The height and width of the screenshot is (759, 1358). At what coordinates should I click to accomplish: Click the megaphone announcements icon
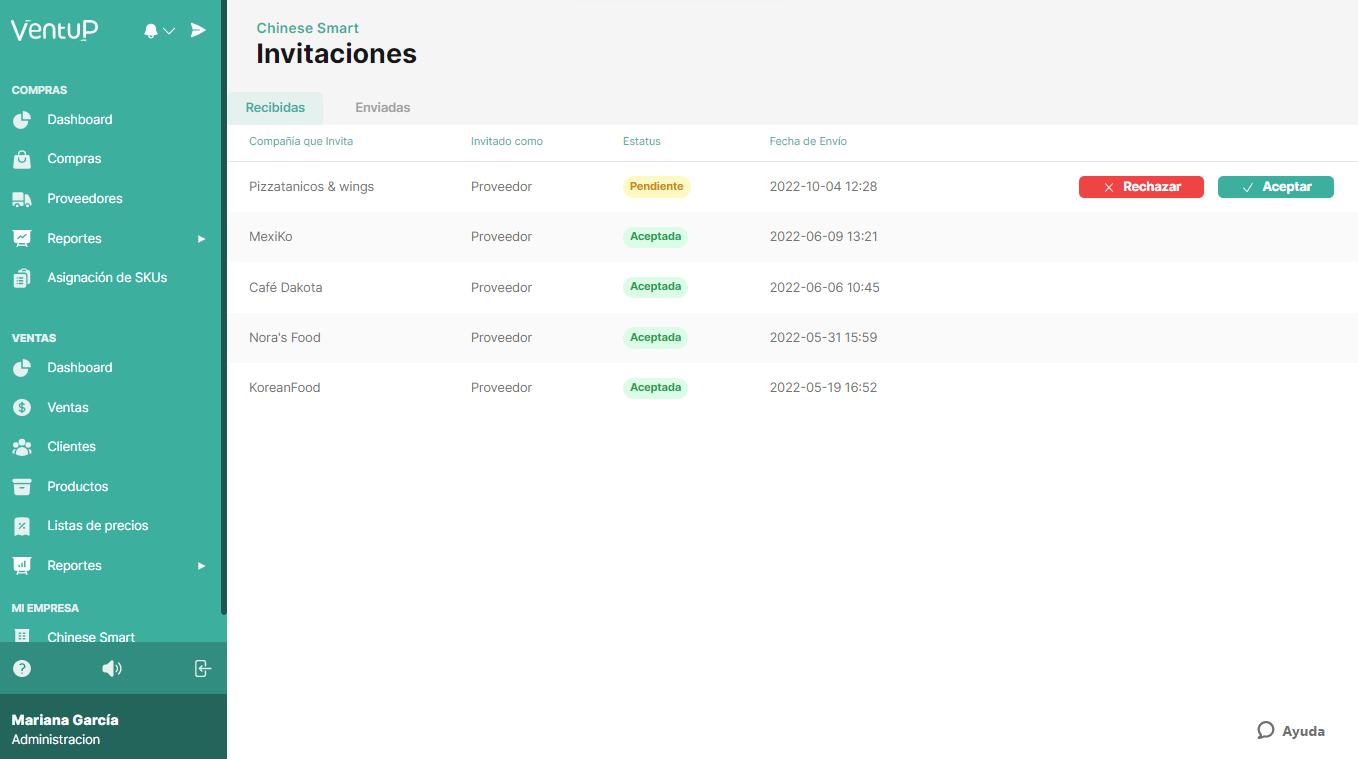112,669
